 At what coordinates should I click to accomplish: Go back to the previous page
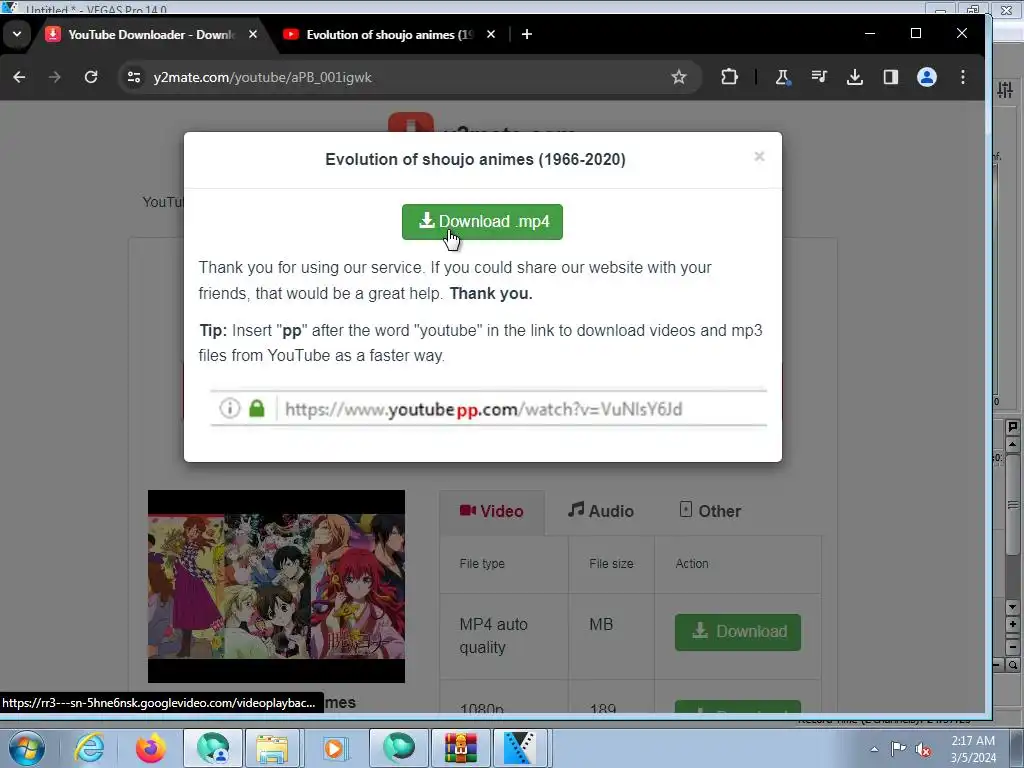click(x=20, y=77)
